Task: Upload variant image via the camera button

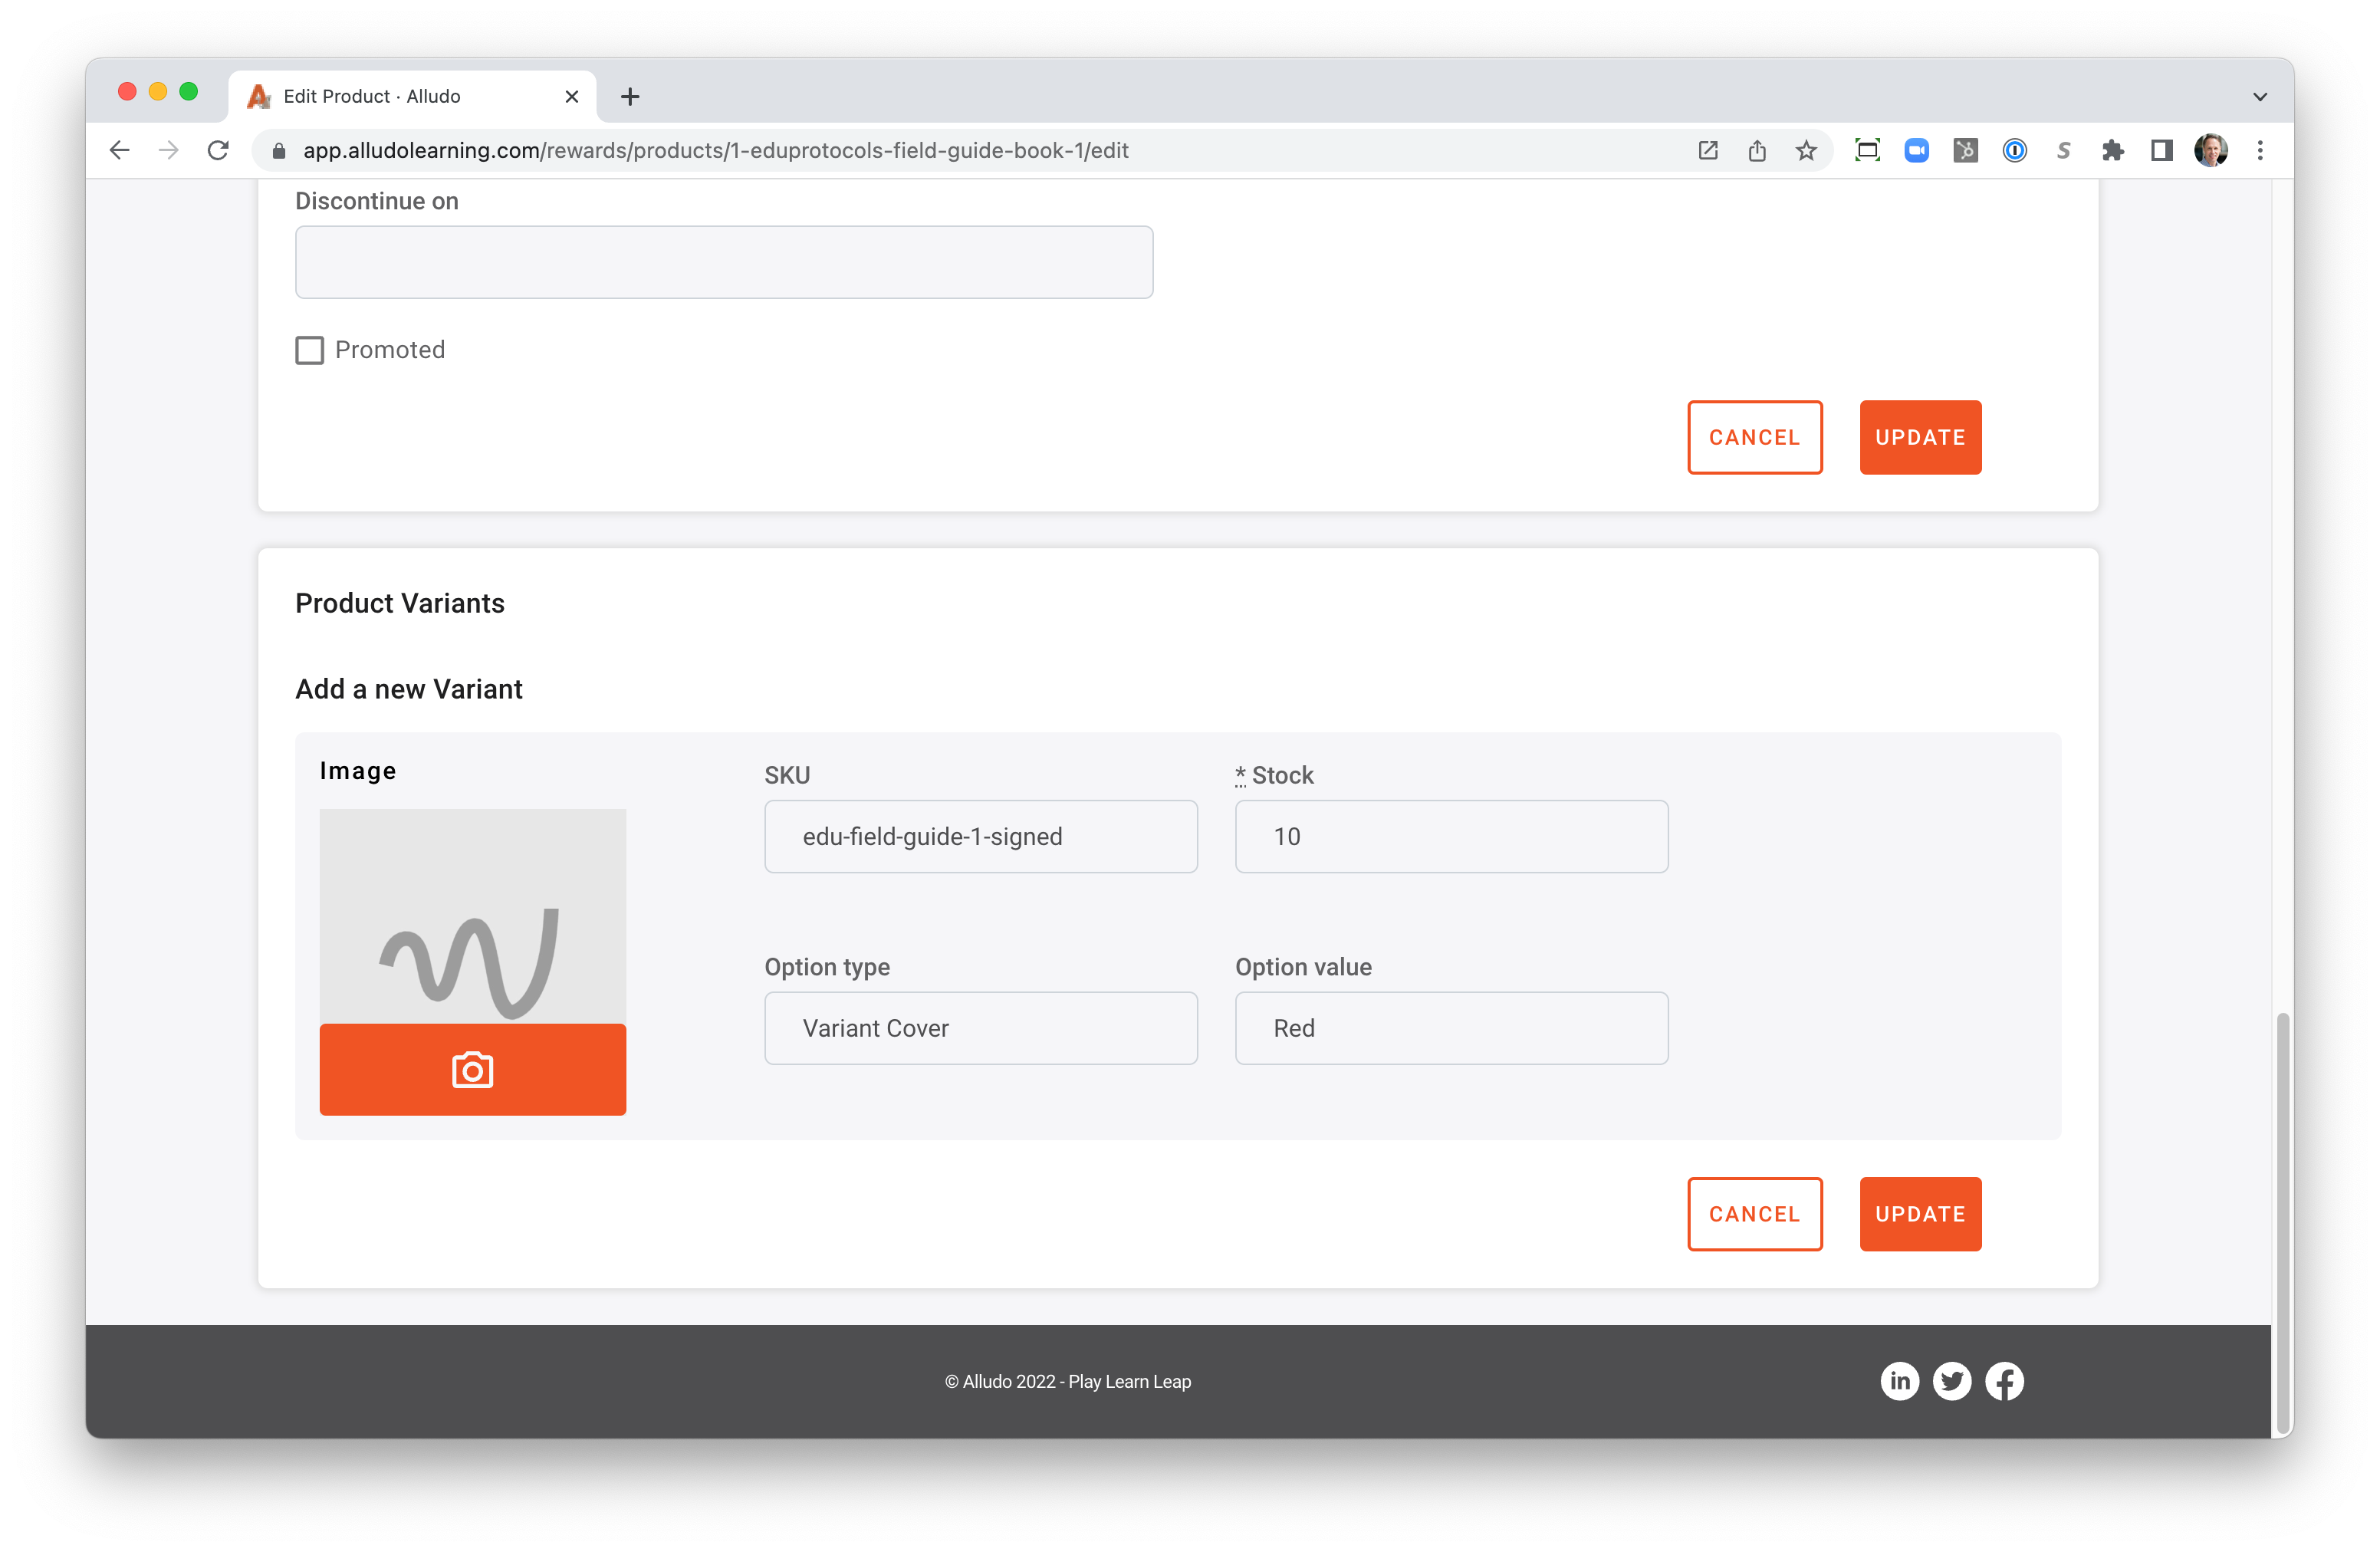Action: pos(472,1069)
